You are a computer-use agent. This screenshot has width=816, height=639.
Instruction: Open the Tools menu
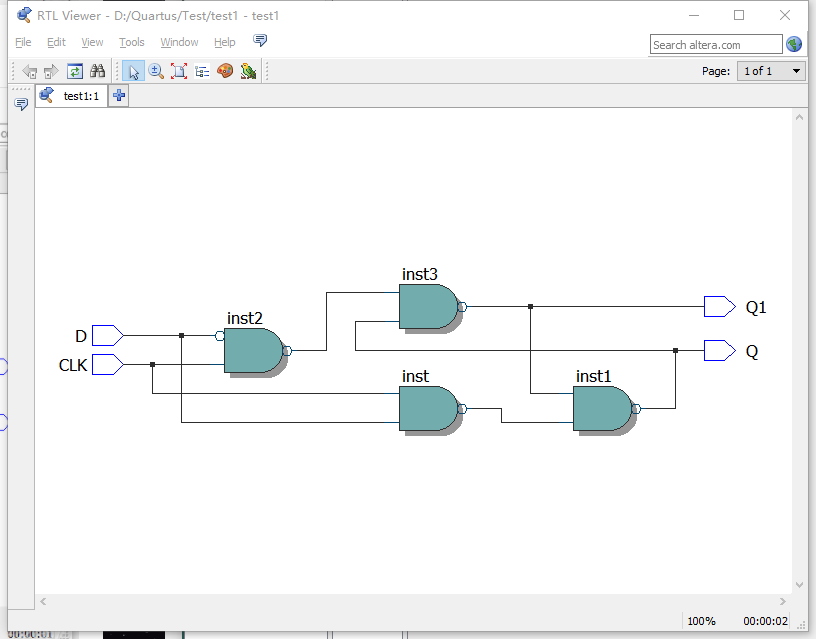(x=132, y=42)
